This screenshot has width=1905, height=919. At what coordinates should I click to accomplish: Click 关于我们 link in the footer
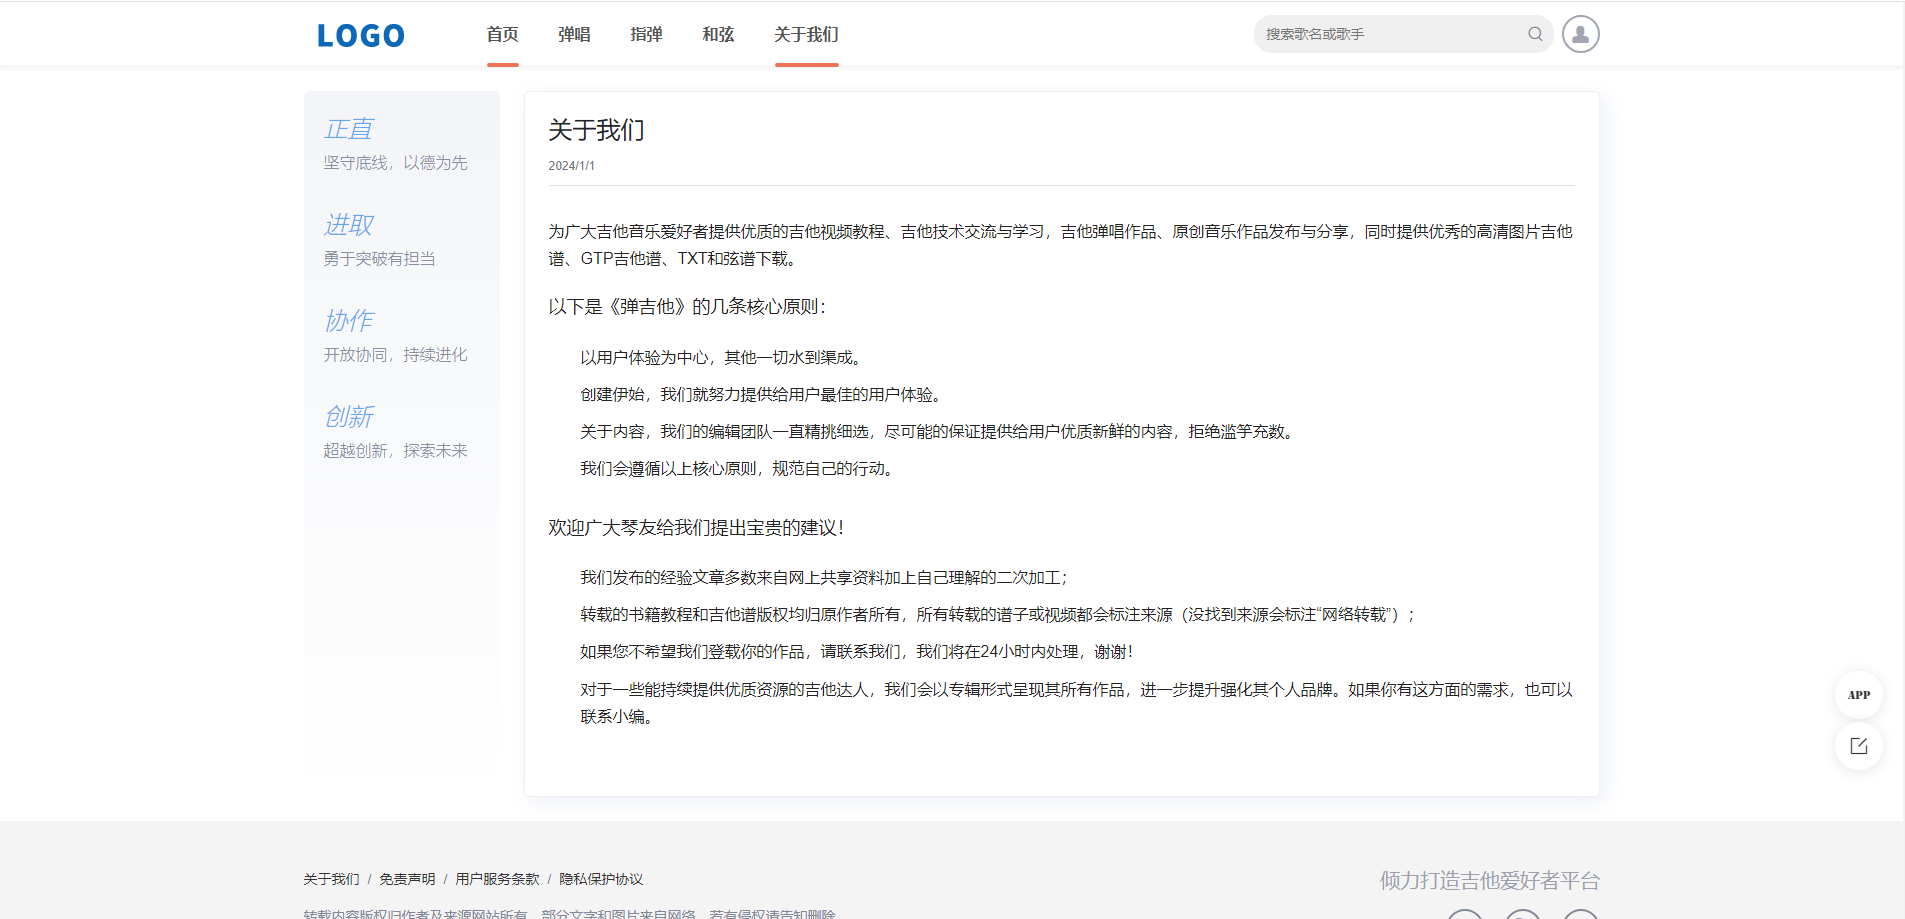click(x=331, y=879)
